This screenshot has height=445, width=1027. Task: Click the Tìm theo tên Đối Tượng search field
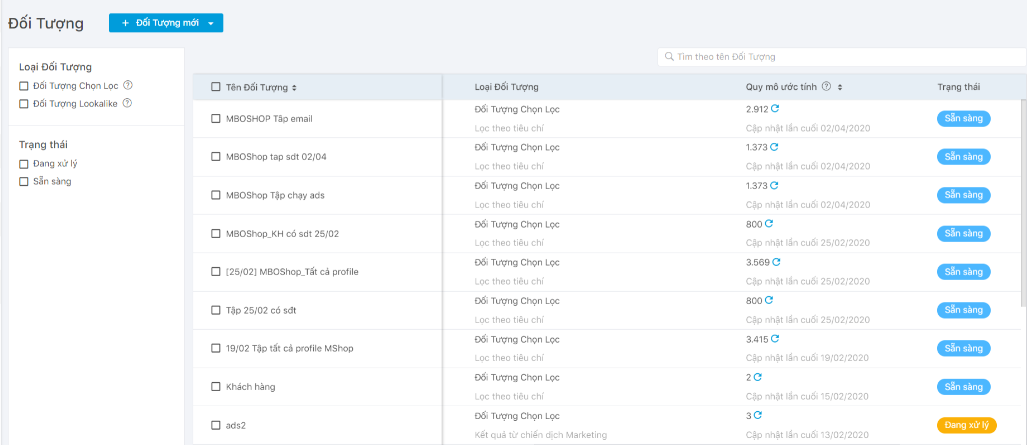[x=842, y=57]
